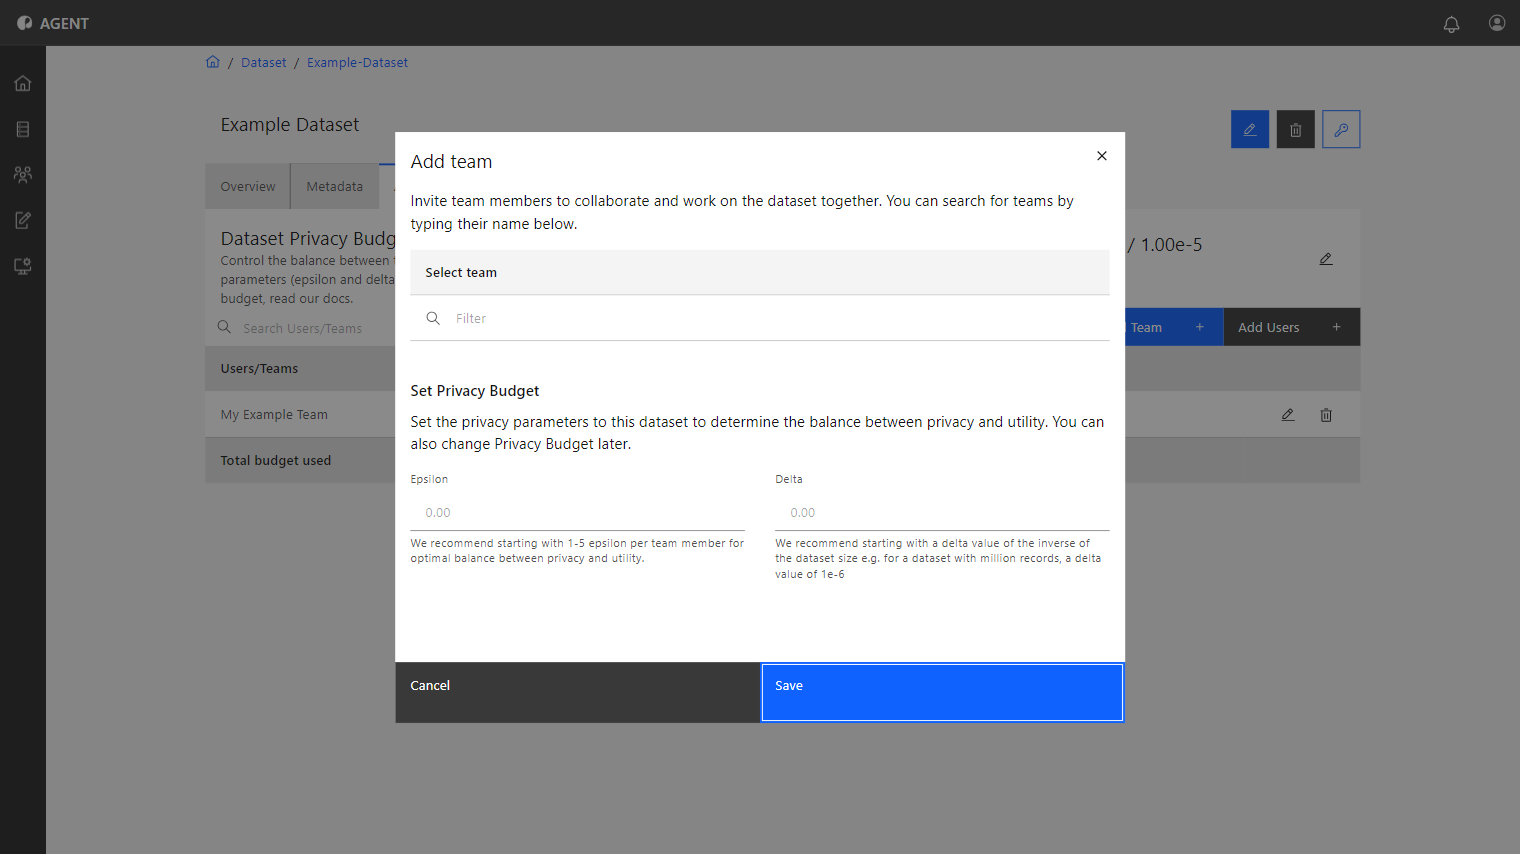
Task: Open Teams people icon in sidebar
Action: pyautogui.click(x=23, y=174)
